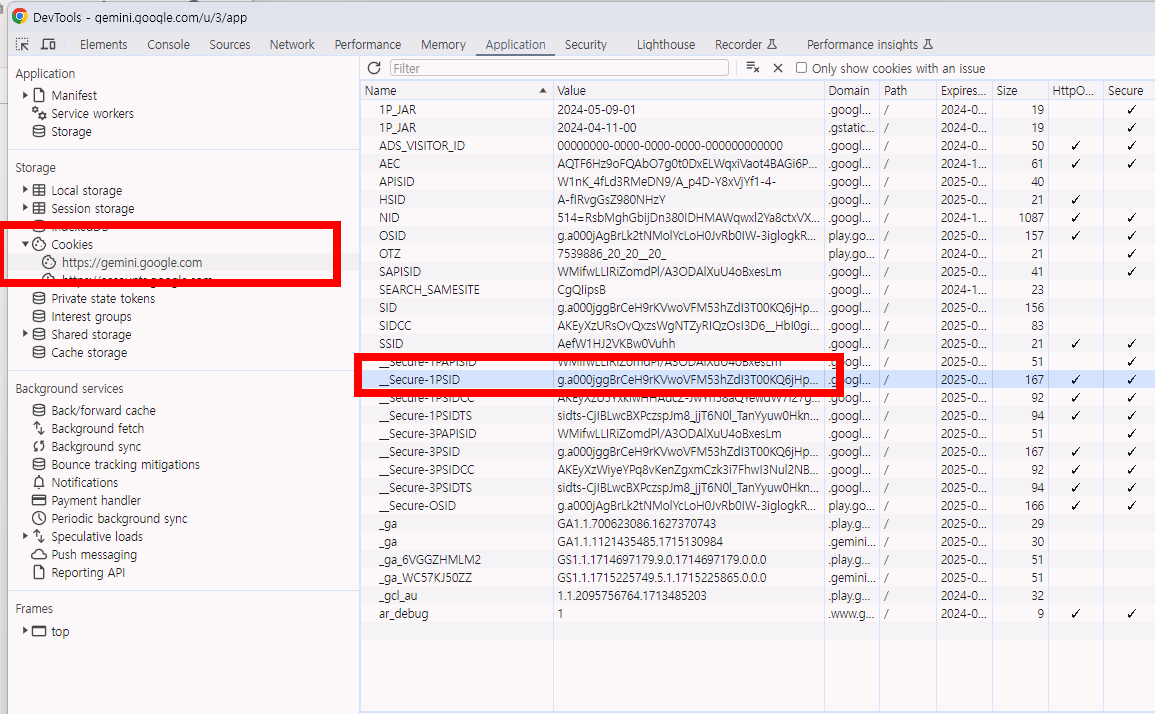The height and width of the screenshot is (714, 1155).
Task: Click the Private state tokens icon
Action: [39, 298]
